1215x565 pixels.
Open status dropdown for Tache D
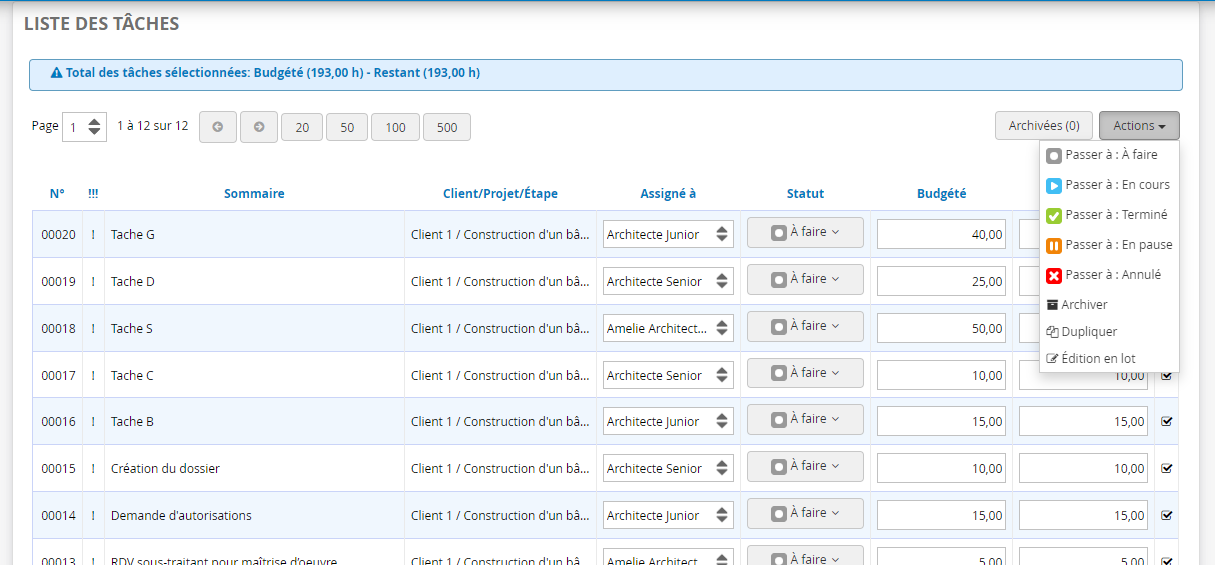[x=805, y=279]
